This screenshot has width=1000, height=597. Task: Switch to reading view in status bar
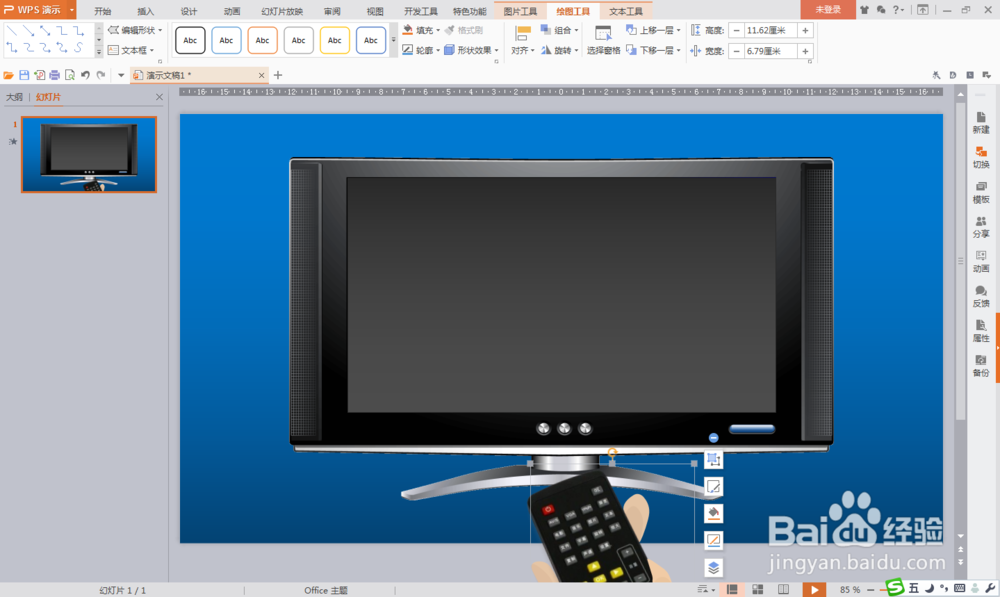[x=783, y=590]
